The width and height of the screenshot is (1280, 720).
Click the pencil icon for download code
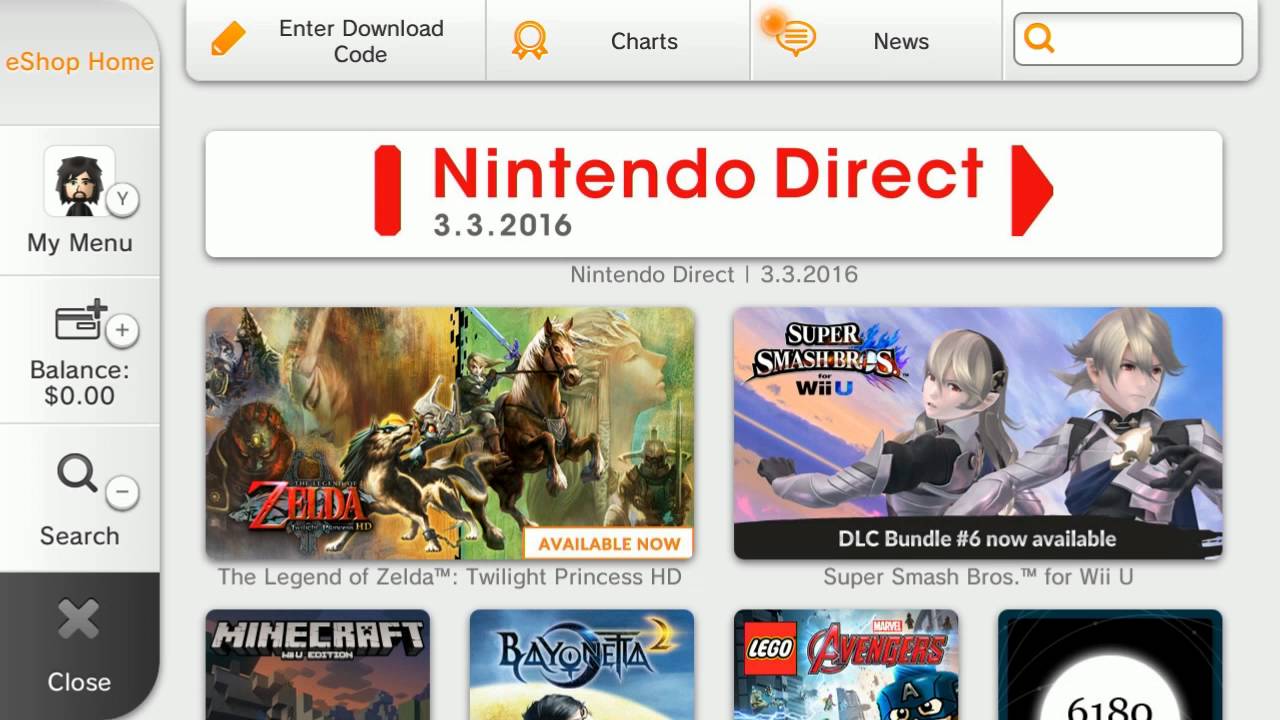coord(228,40)
